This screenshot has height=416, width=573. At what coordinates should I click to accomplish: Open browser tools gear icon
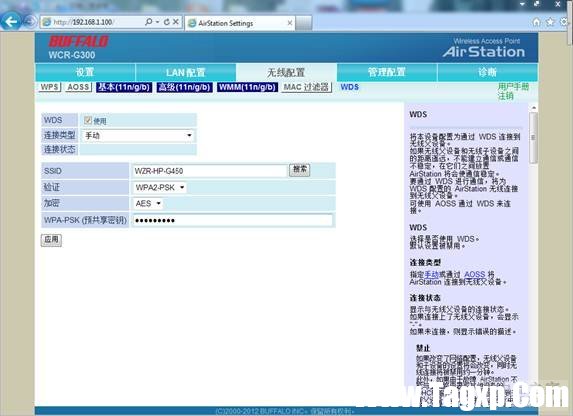pyautogui.click(x=564, y=22)
